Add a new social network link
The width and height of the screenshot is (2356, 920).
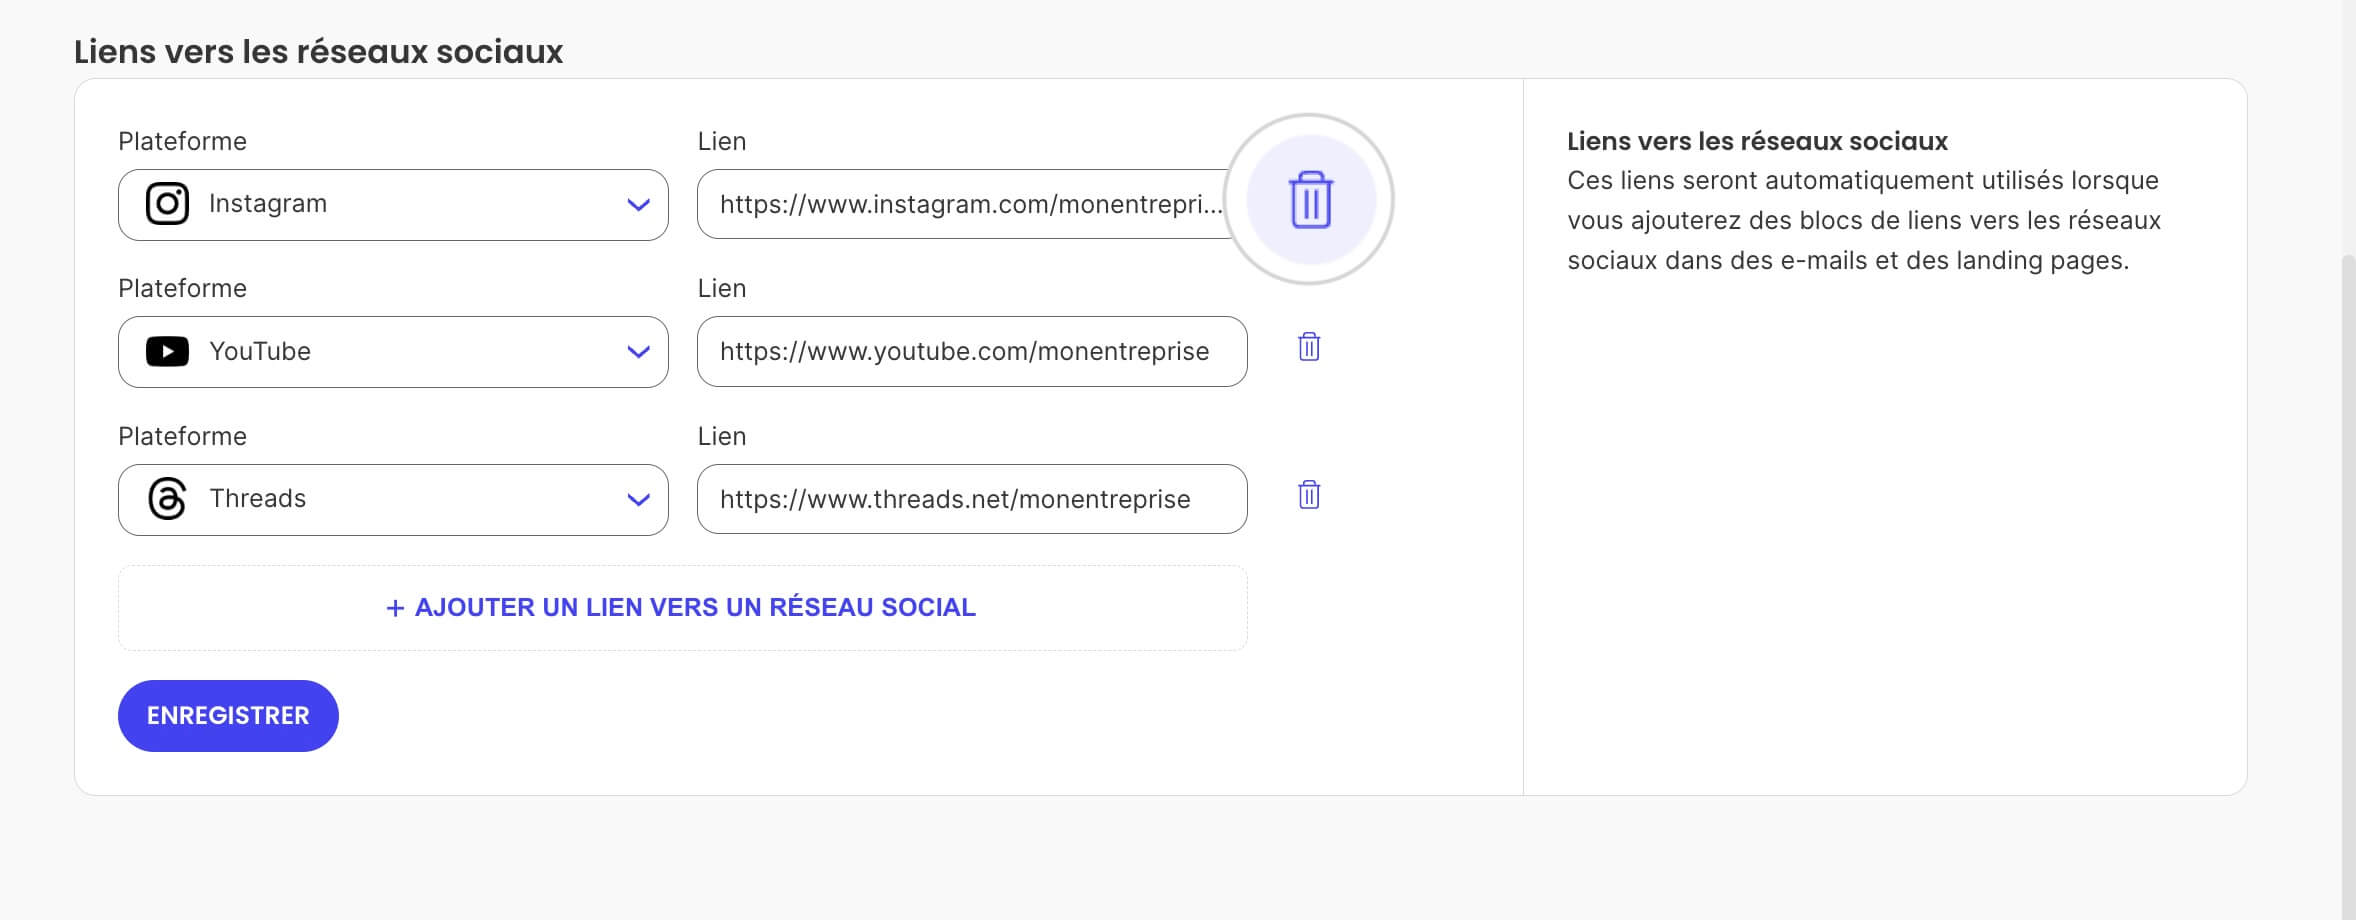[x=682, y=608]
